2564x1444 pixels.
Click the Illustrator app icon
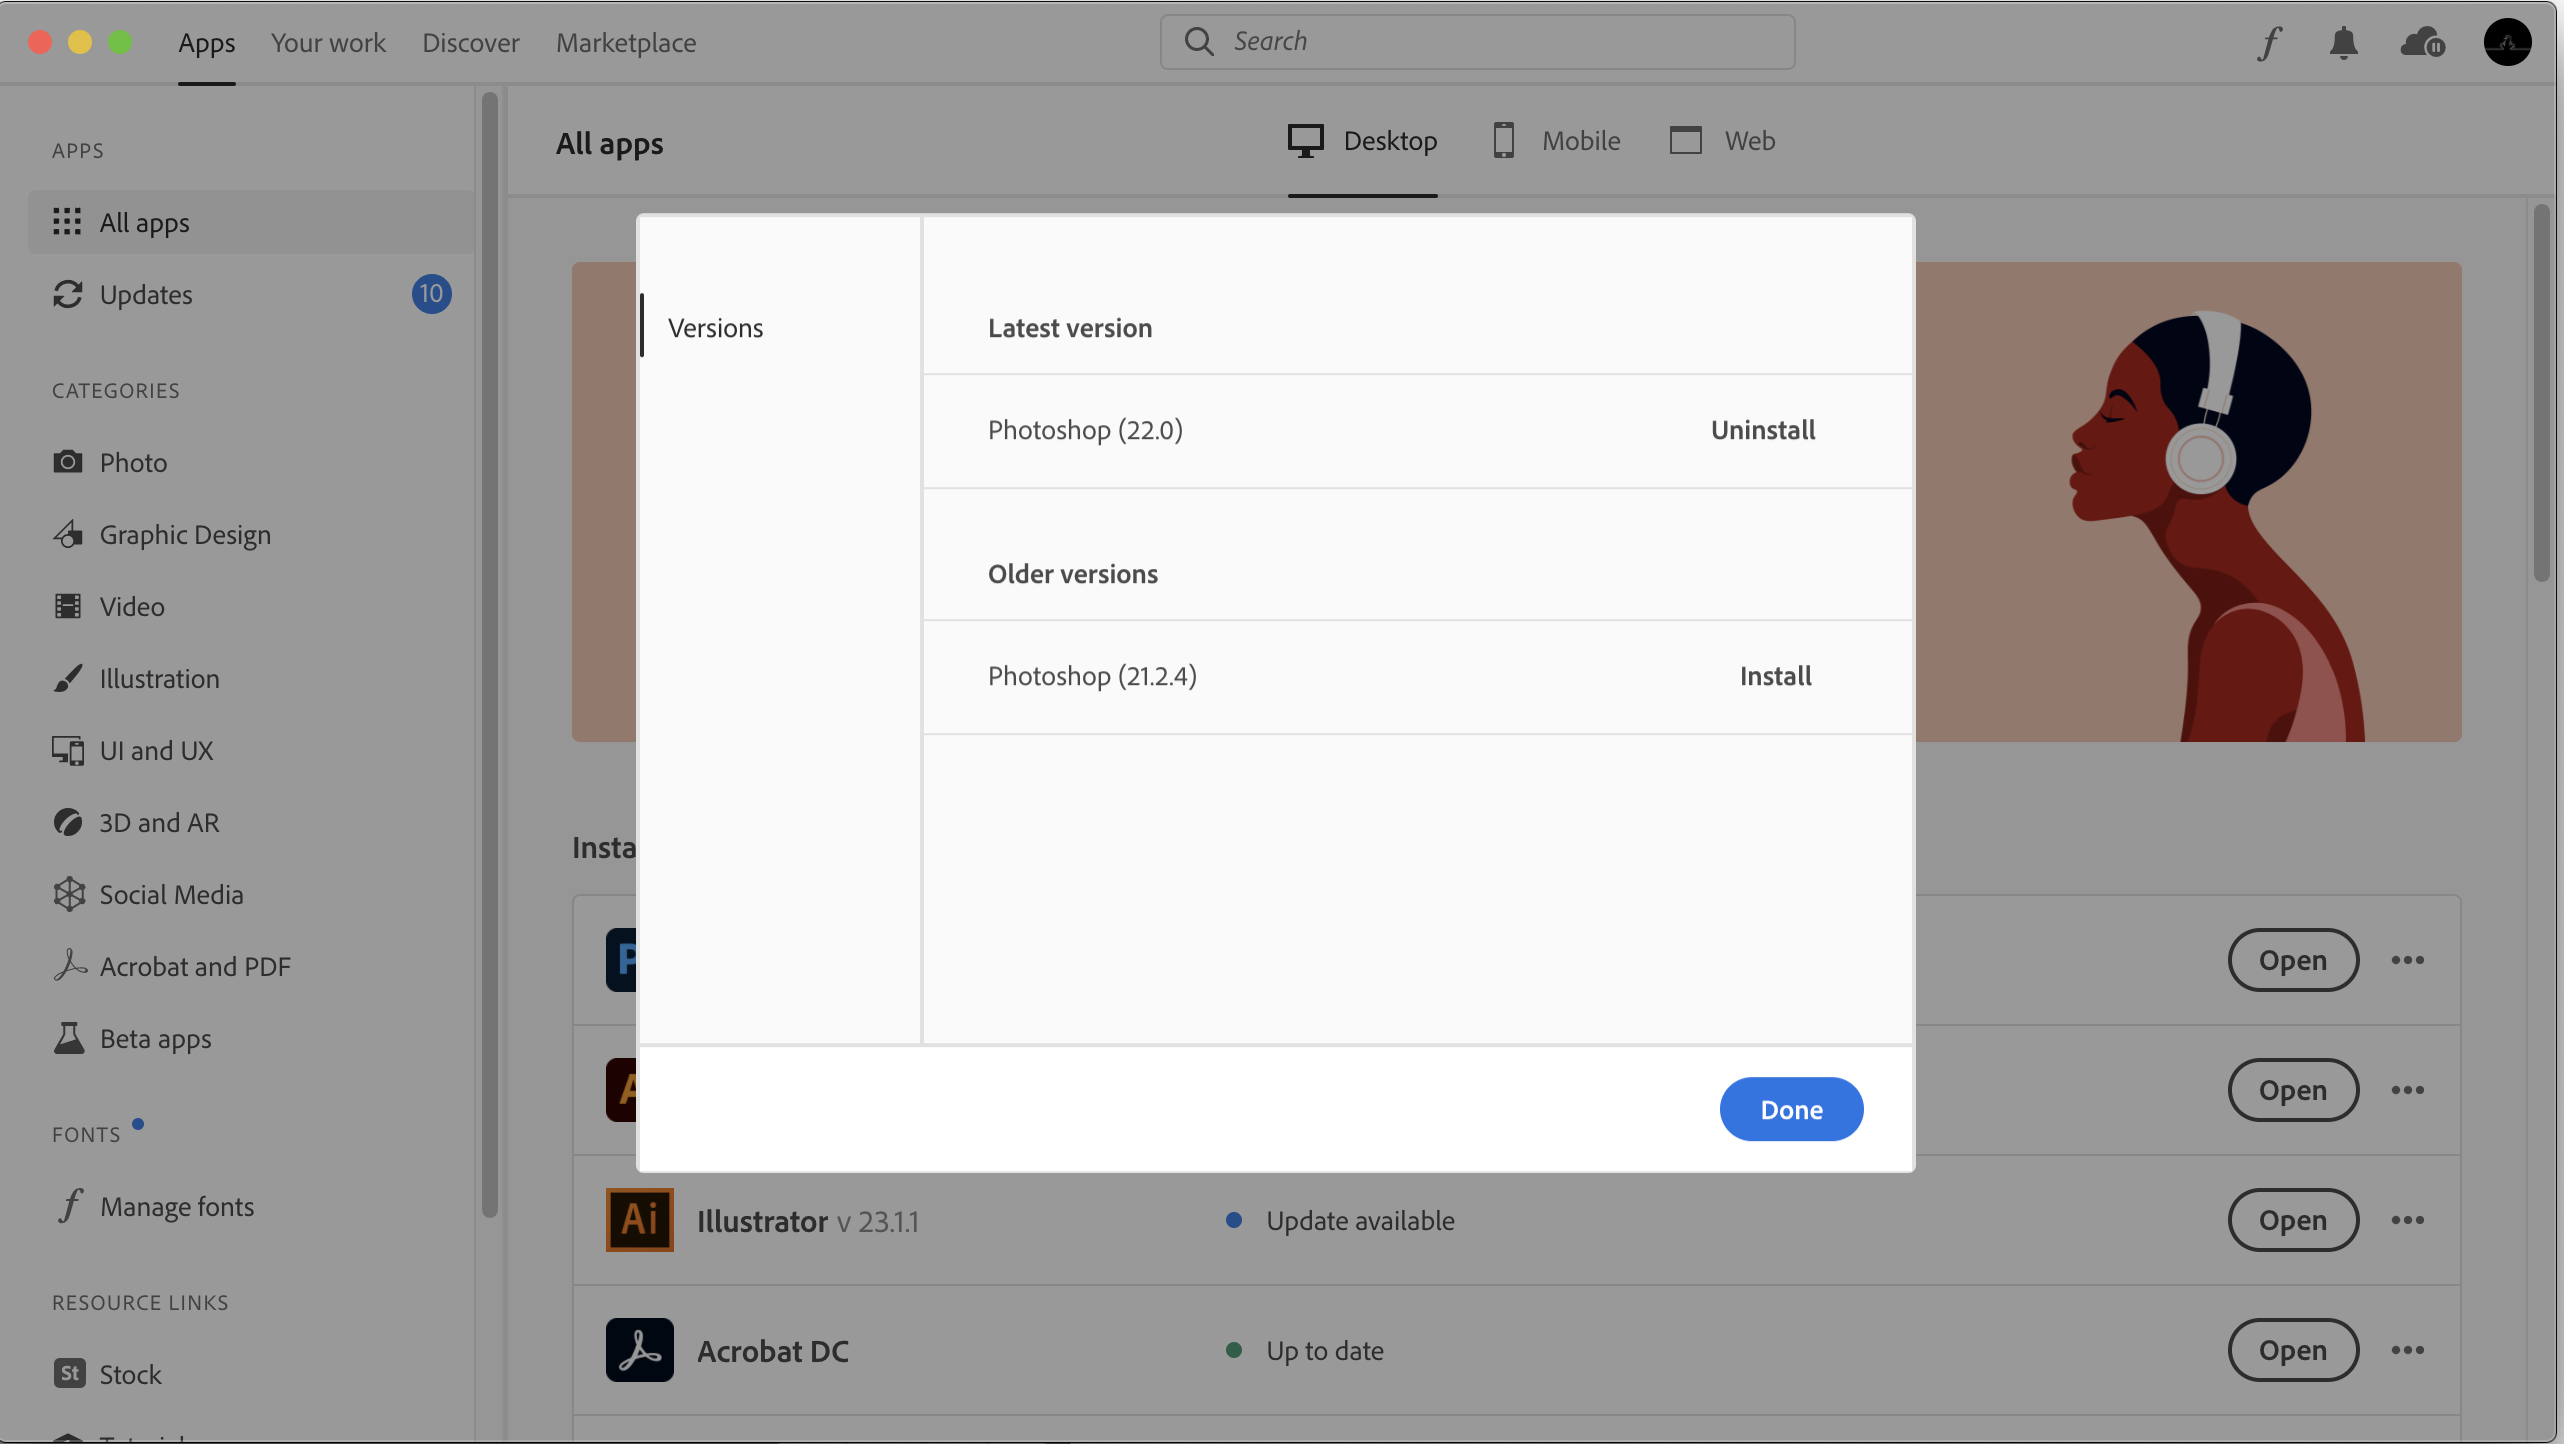[x=639, y=1220]
